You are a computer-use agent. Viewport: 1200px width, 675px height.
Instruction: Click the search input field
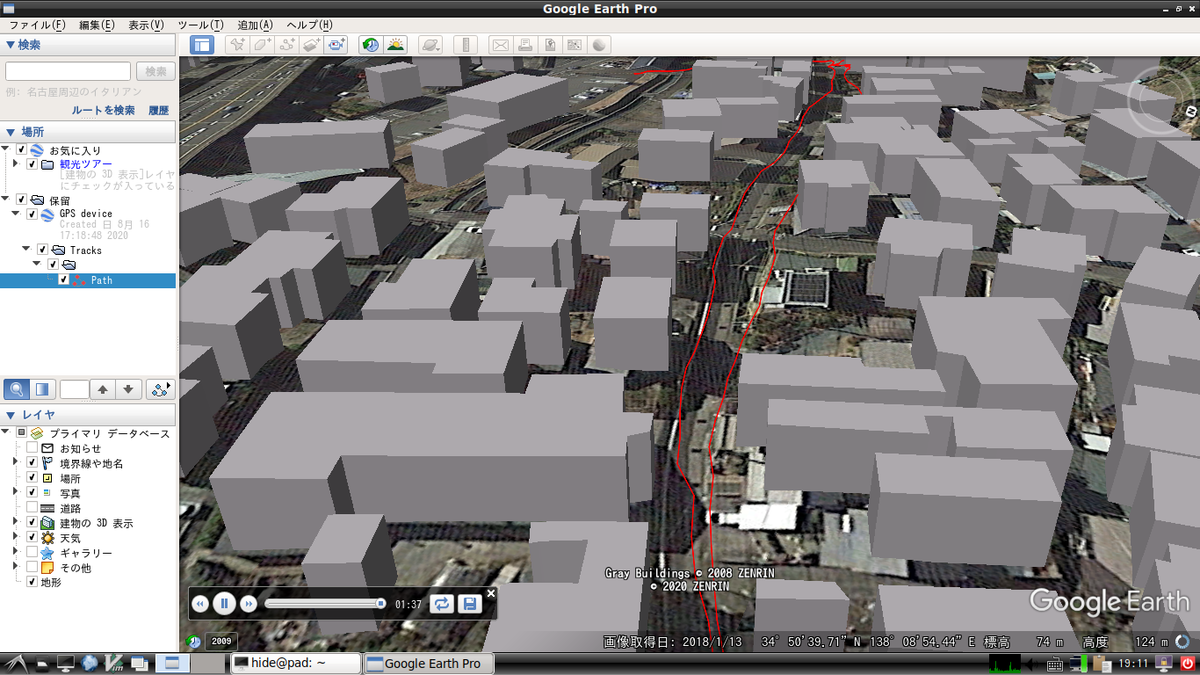(68, 71)
